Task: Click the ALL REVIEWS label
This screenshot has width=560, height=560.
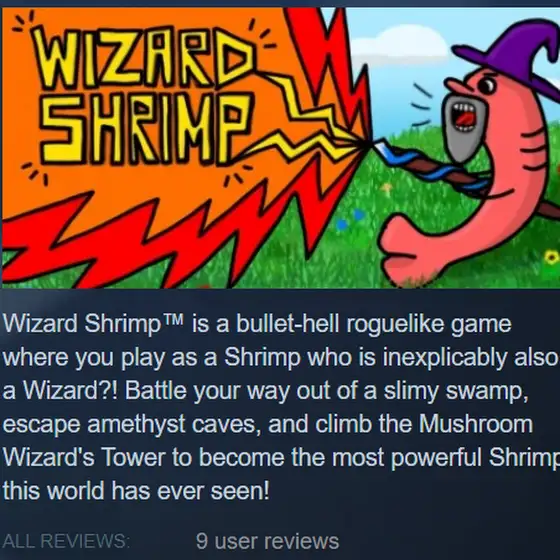Action: (66, 541)
